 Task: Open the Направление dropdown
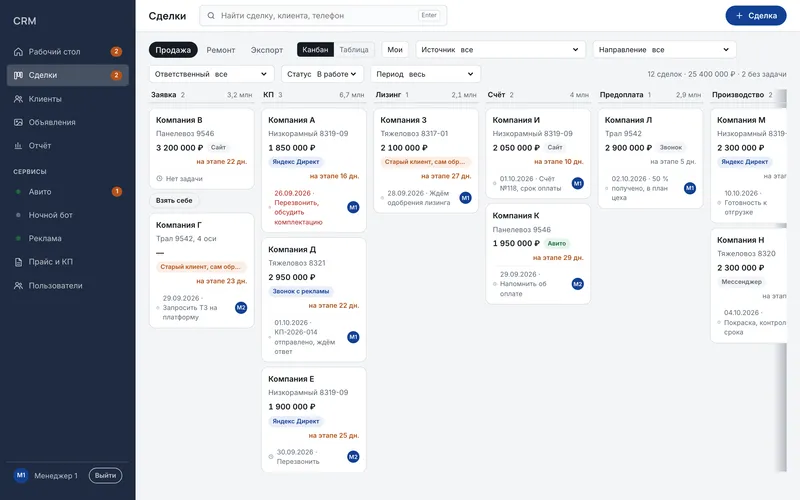pyautogui.click(x=664, y=49)
